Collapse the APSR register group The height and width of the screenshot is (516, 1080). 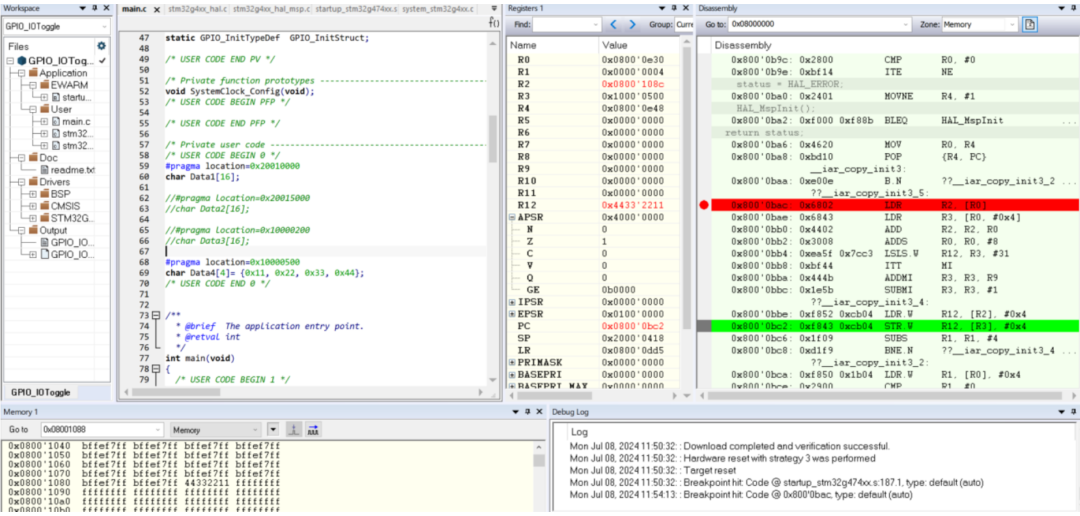tap(512, 217)
